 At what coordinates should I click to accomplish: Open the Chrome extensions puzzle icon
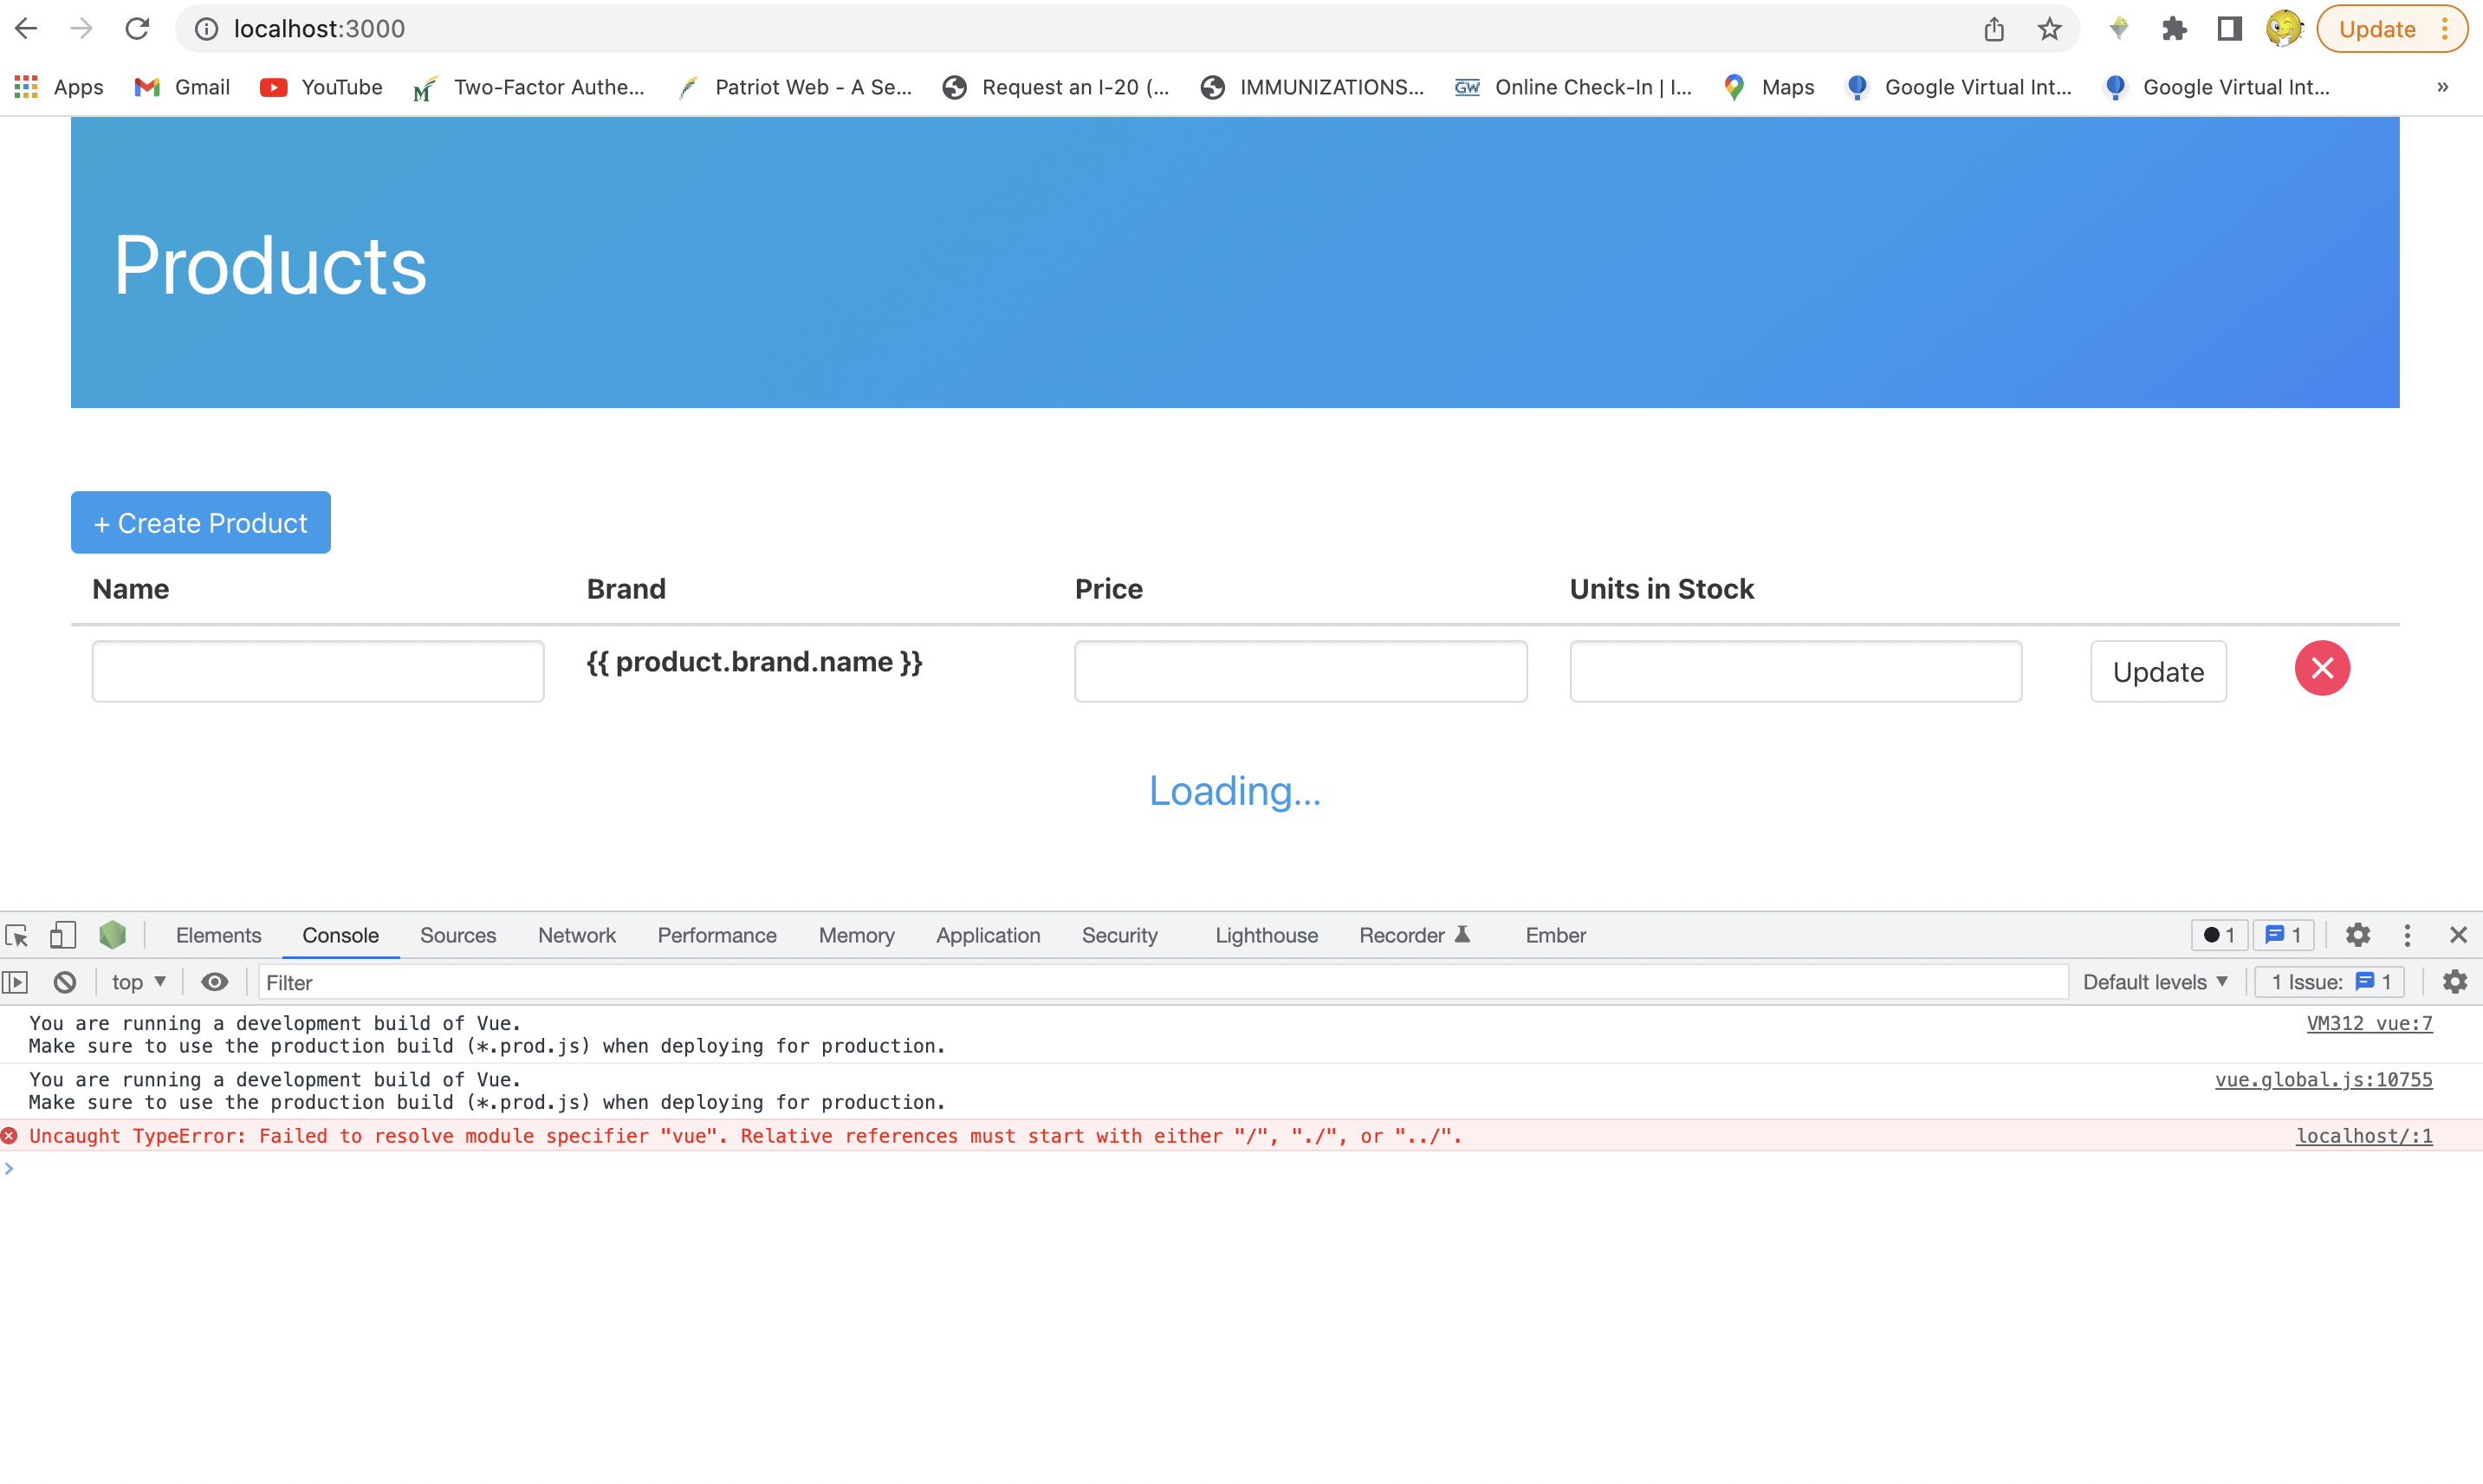(2173, 29)
